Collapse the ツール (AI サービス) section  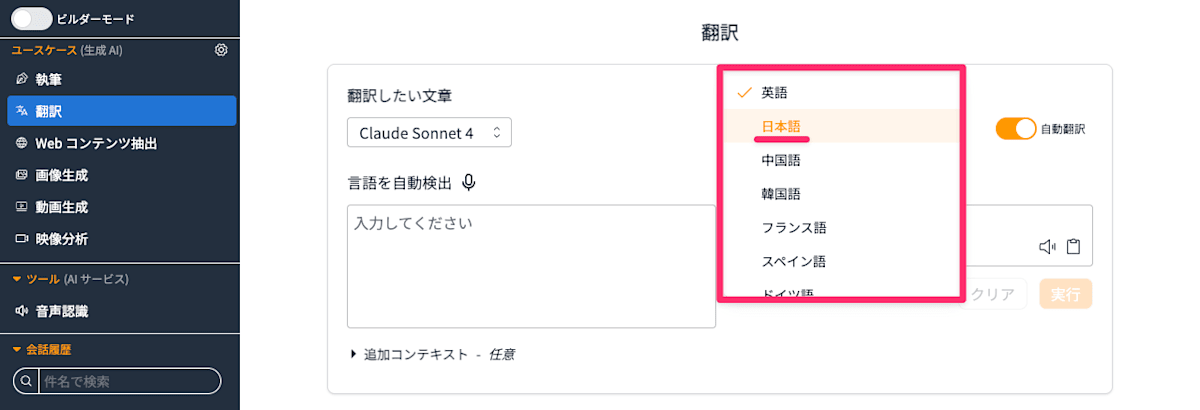70,278
